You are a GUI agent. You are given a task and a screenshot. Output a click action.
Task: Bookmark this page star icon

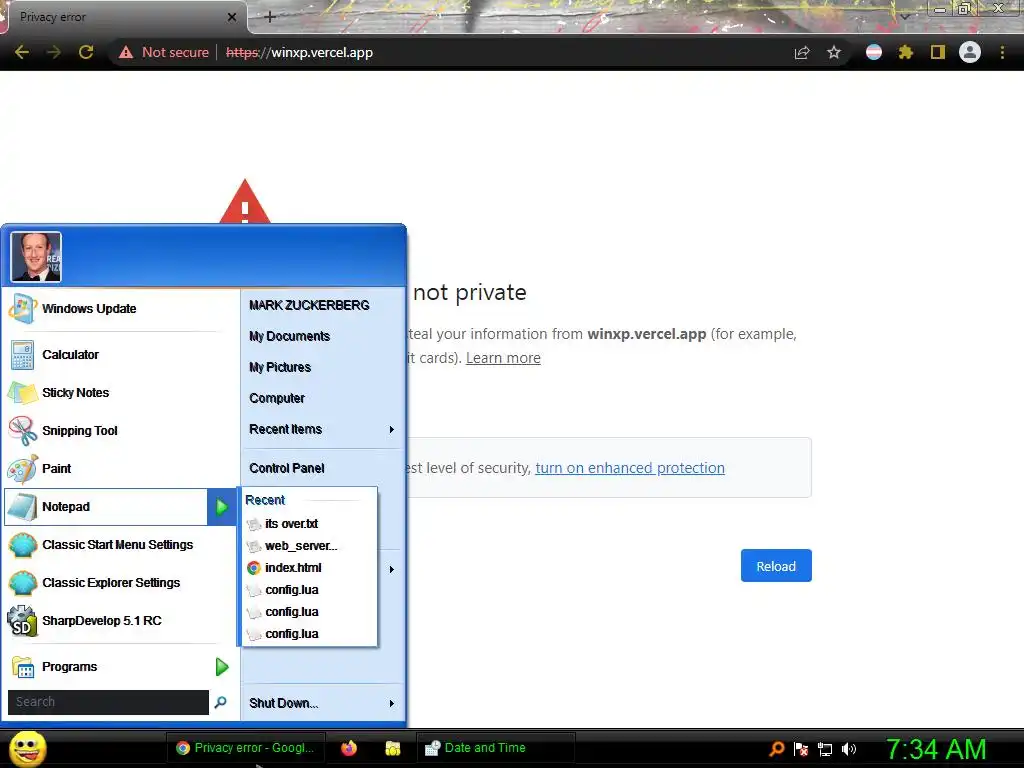click(x=834, y=52)
